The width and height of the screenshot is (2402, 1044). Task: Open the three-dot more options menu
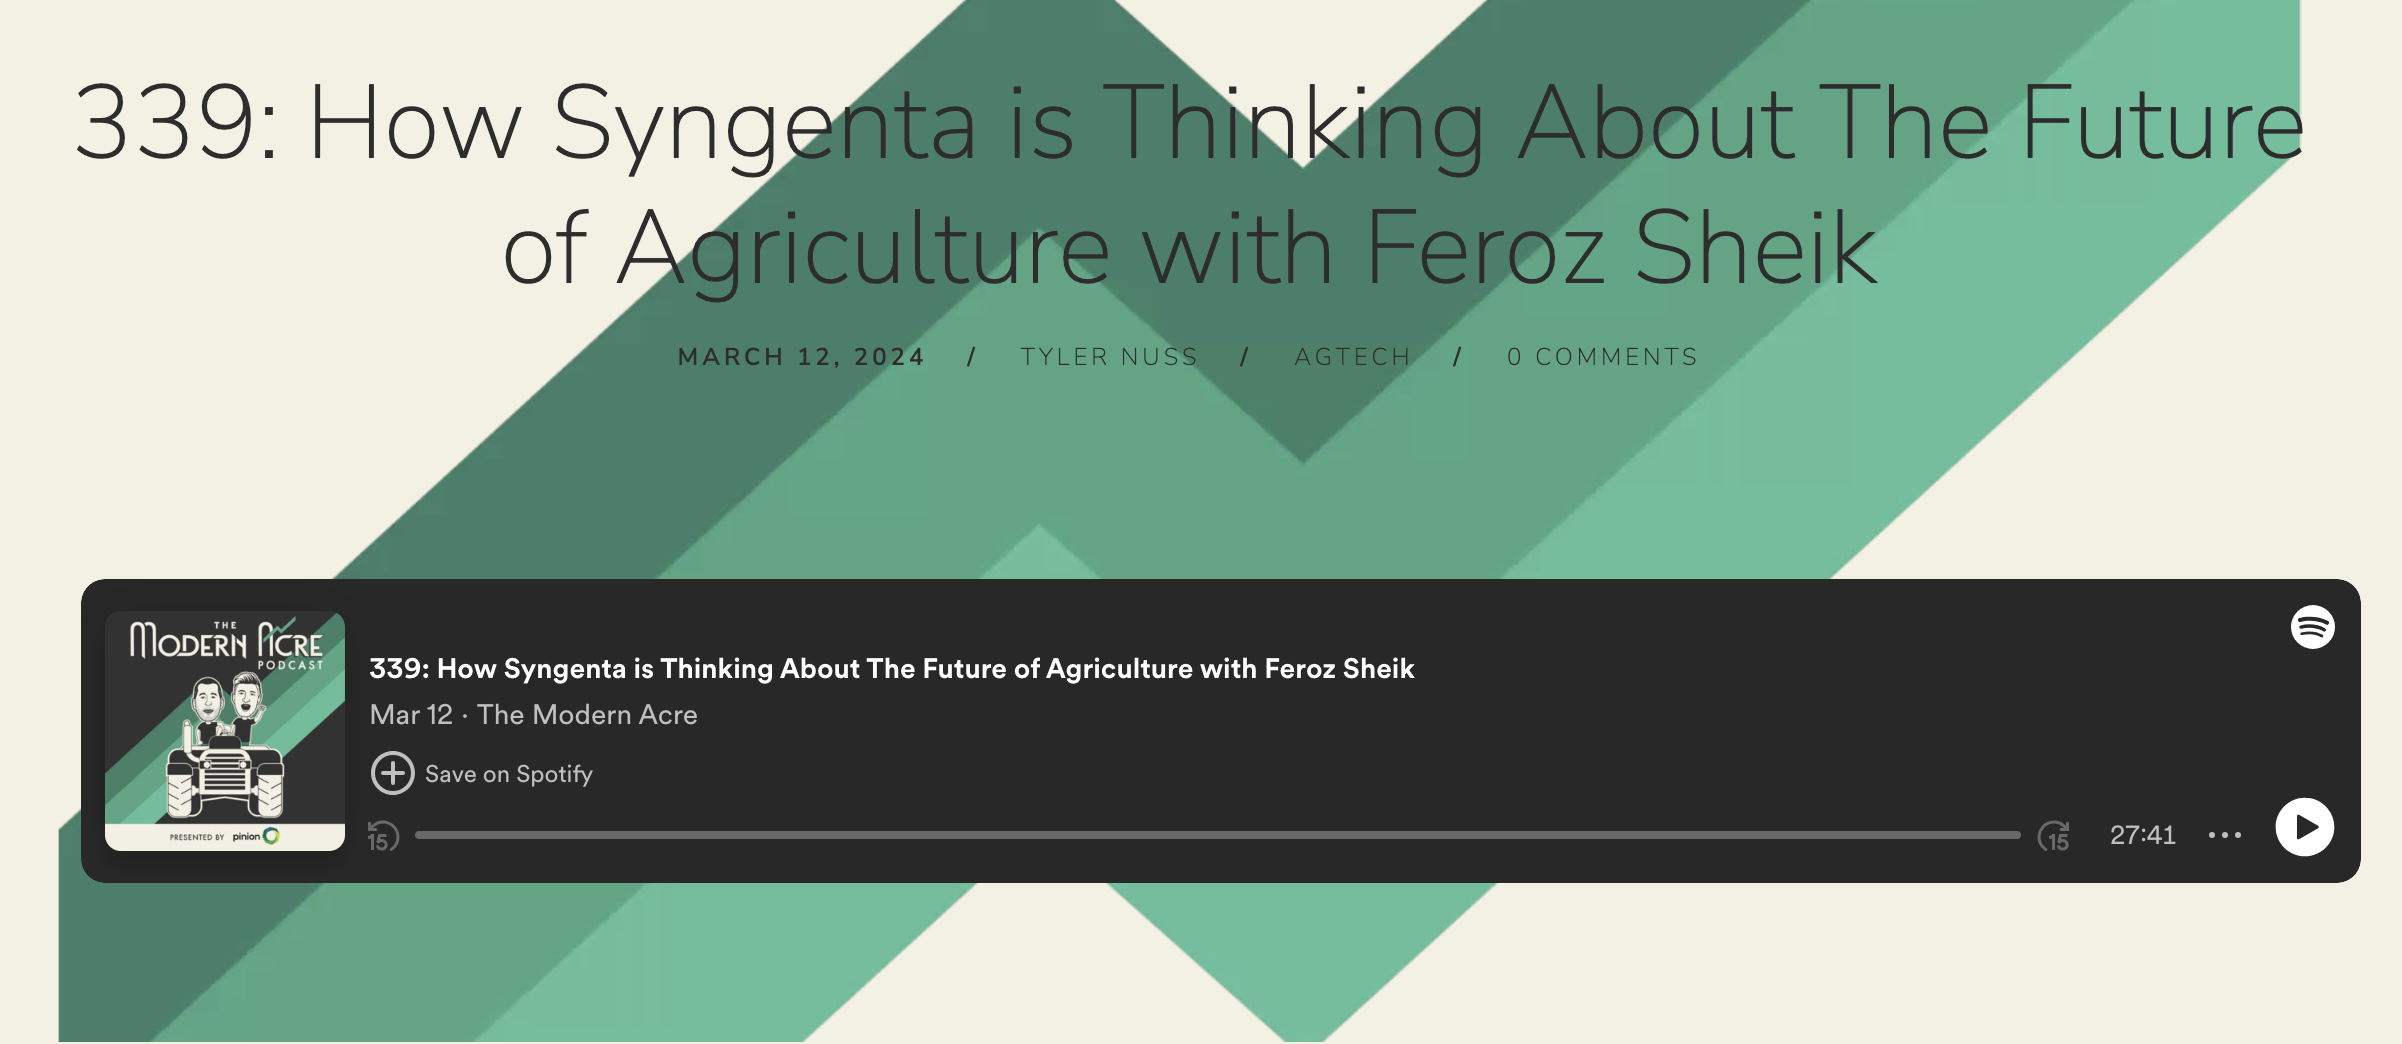tap(2224, 835)
